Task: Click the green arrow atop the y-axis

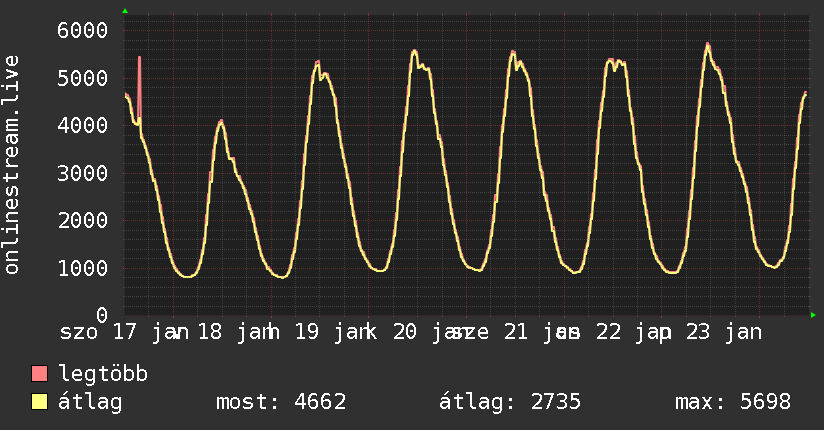Action: (125, 11)
